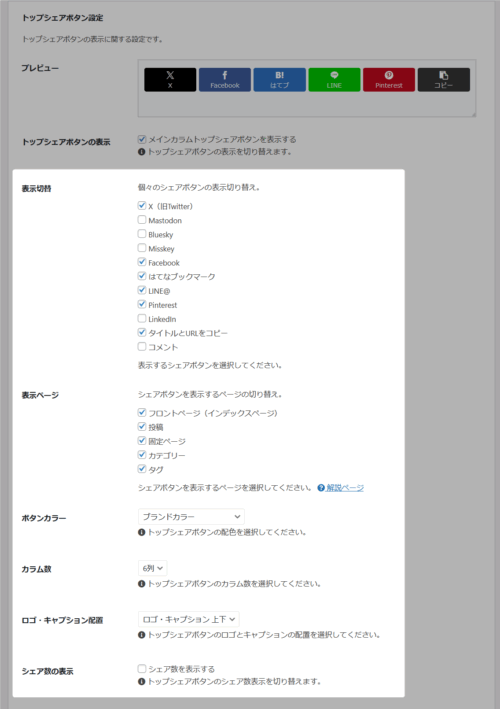Click the green LINE share button

pos(334,80)
